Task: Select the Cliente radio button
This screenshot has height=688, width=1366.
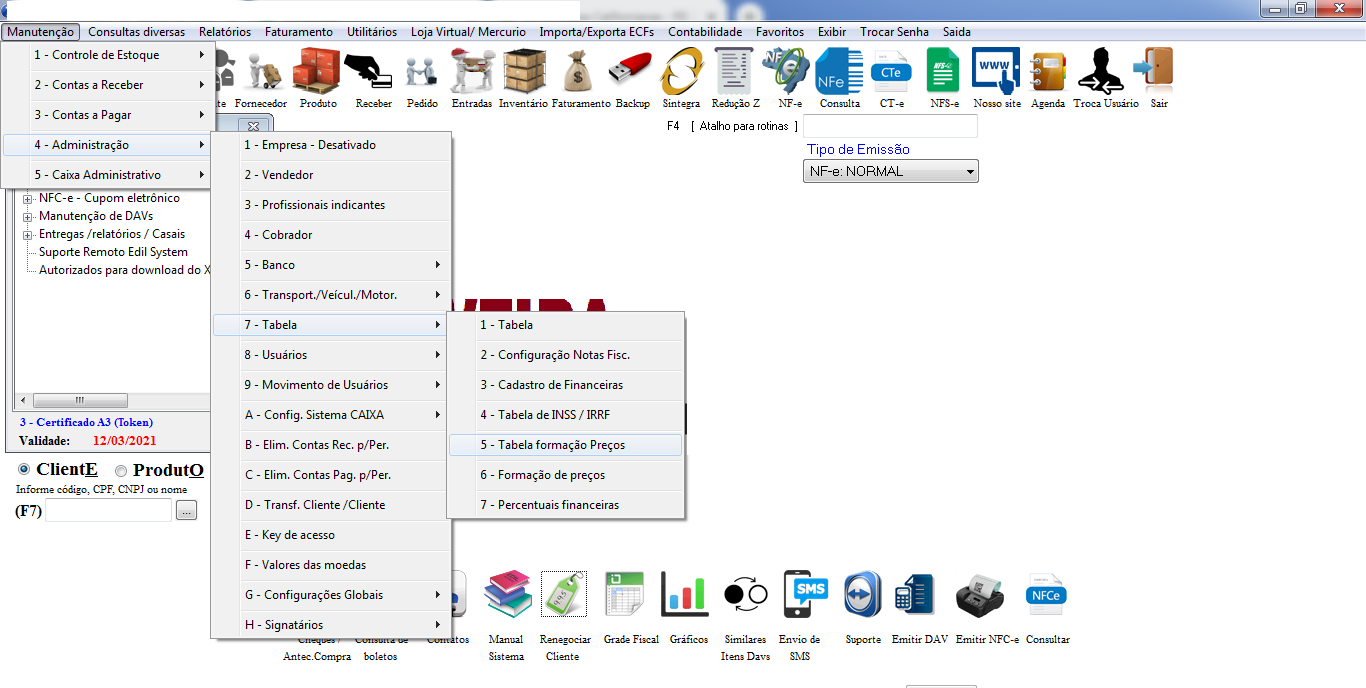Action: click(25, 470)
